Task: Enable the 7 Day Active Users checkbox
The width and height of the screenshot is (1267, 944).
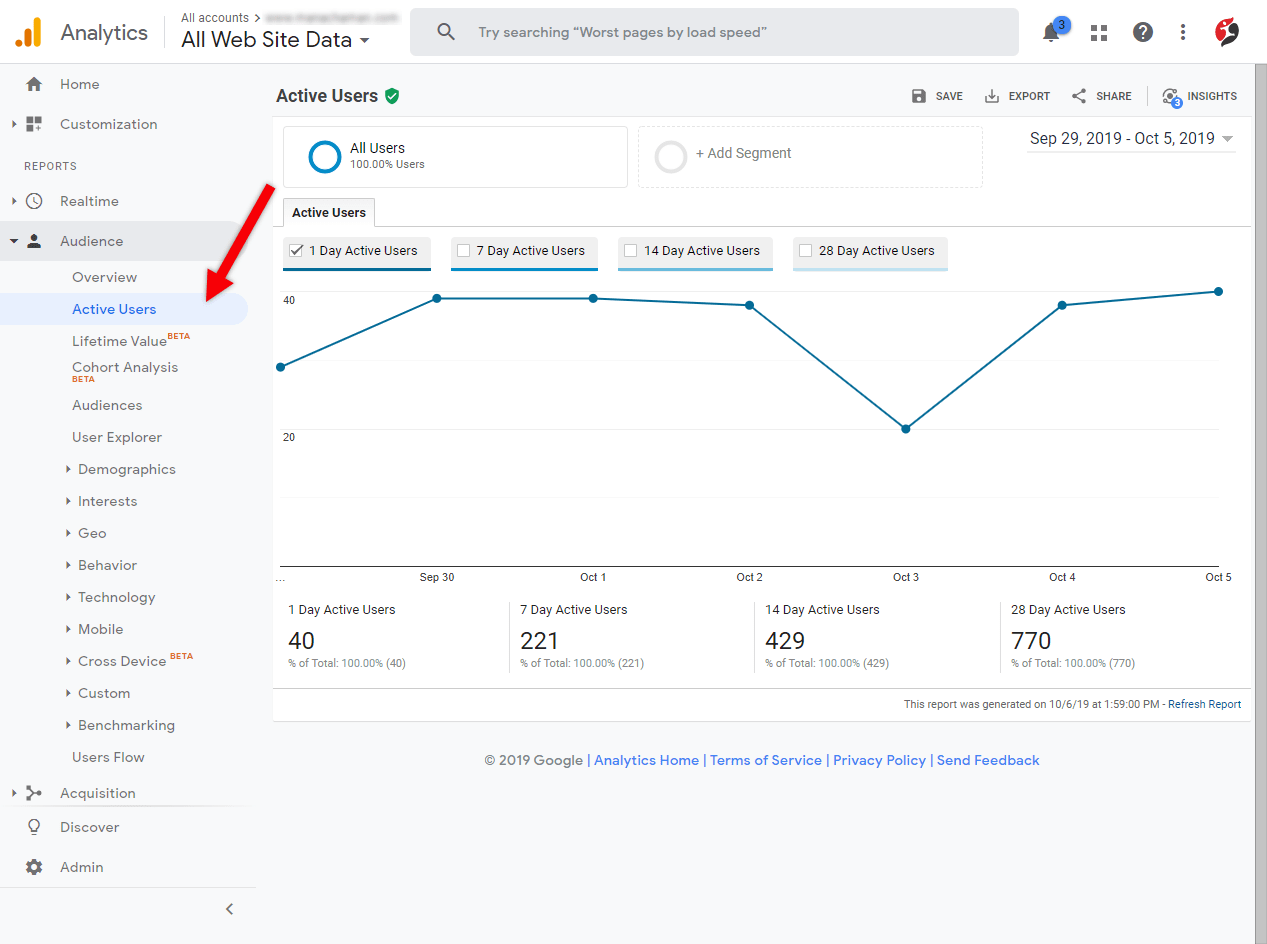Action: point(462,250)
